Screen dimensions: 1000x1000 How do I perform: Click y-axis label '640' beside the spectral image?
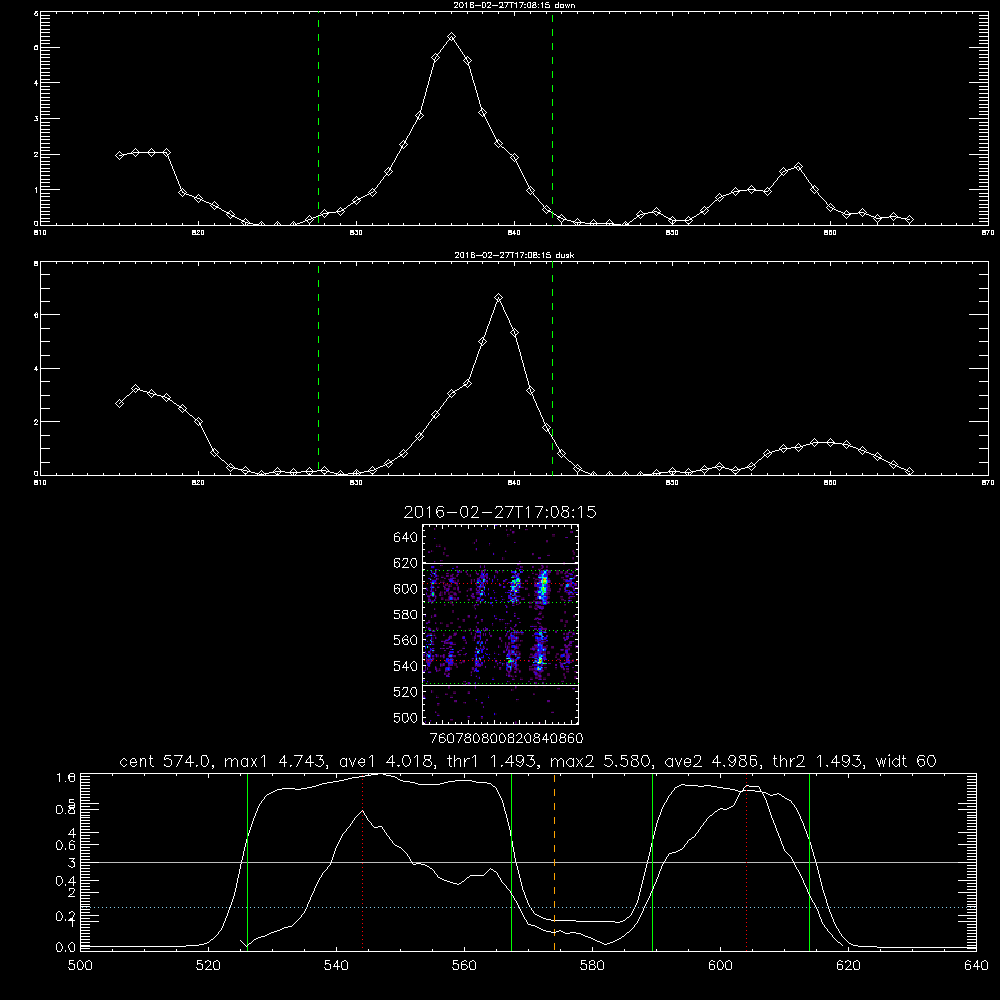click(x=406, y=538)
